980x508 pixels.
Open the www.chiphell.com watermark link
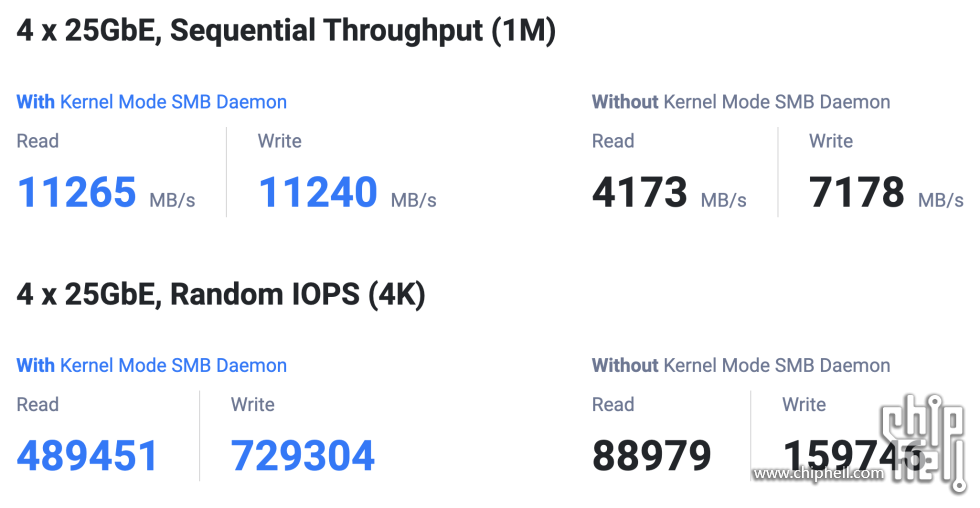pyautogui.click(x=818, y=473)
